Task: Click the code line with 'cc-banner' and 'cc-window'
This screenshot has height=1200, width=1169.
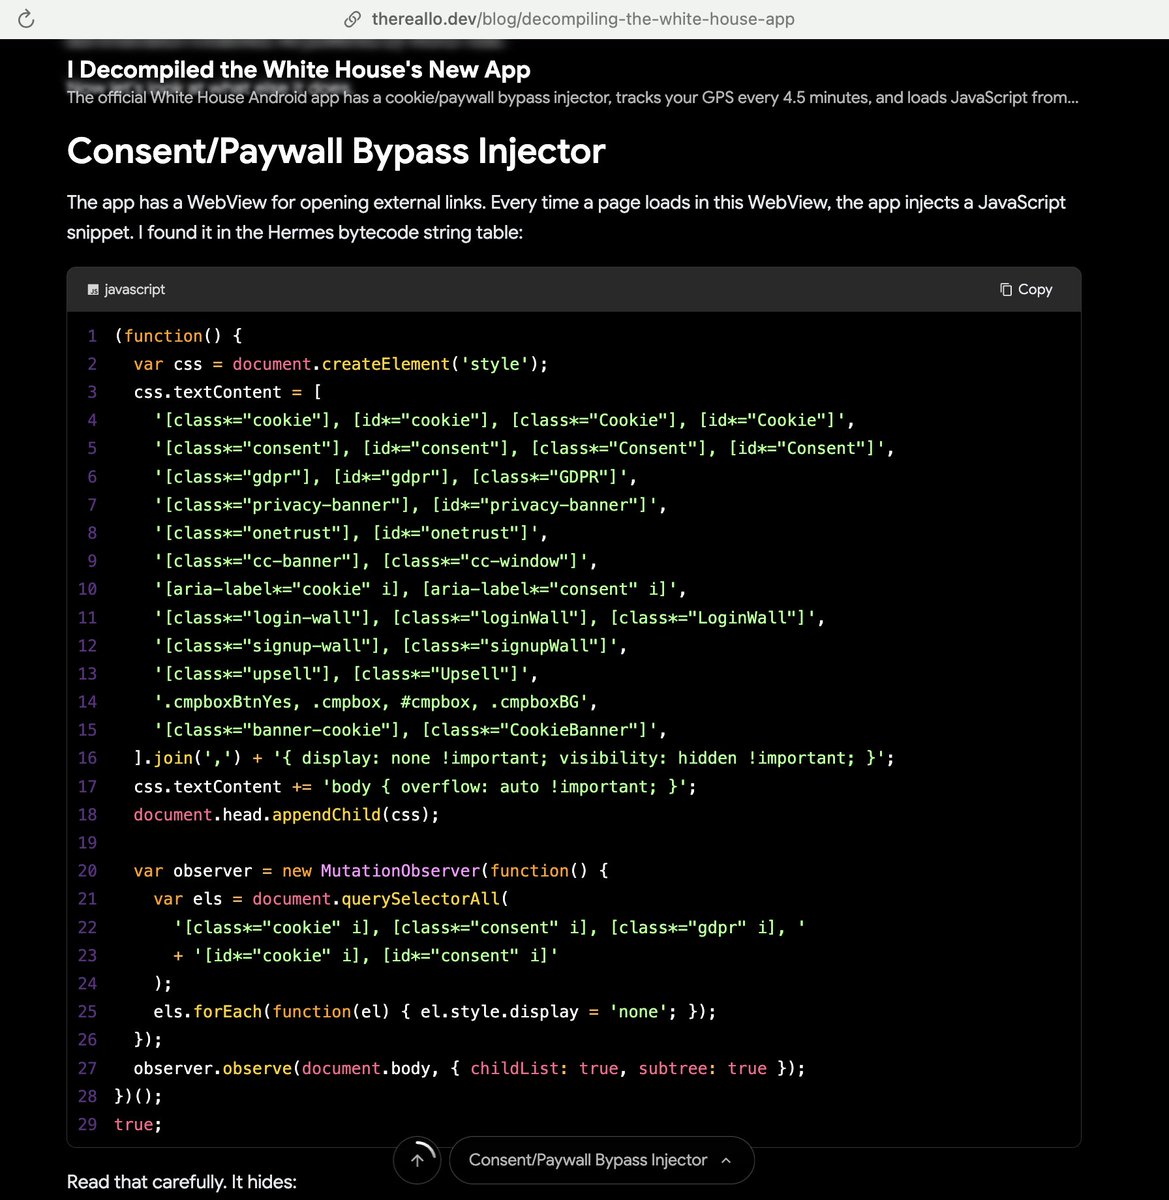Action: click(375, 561)
